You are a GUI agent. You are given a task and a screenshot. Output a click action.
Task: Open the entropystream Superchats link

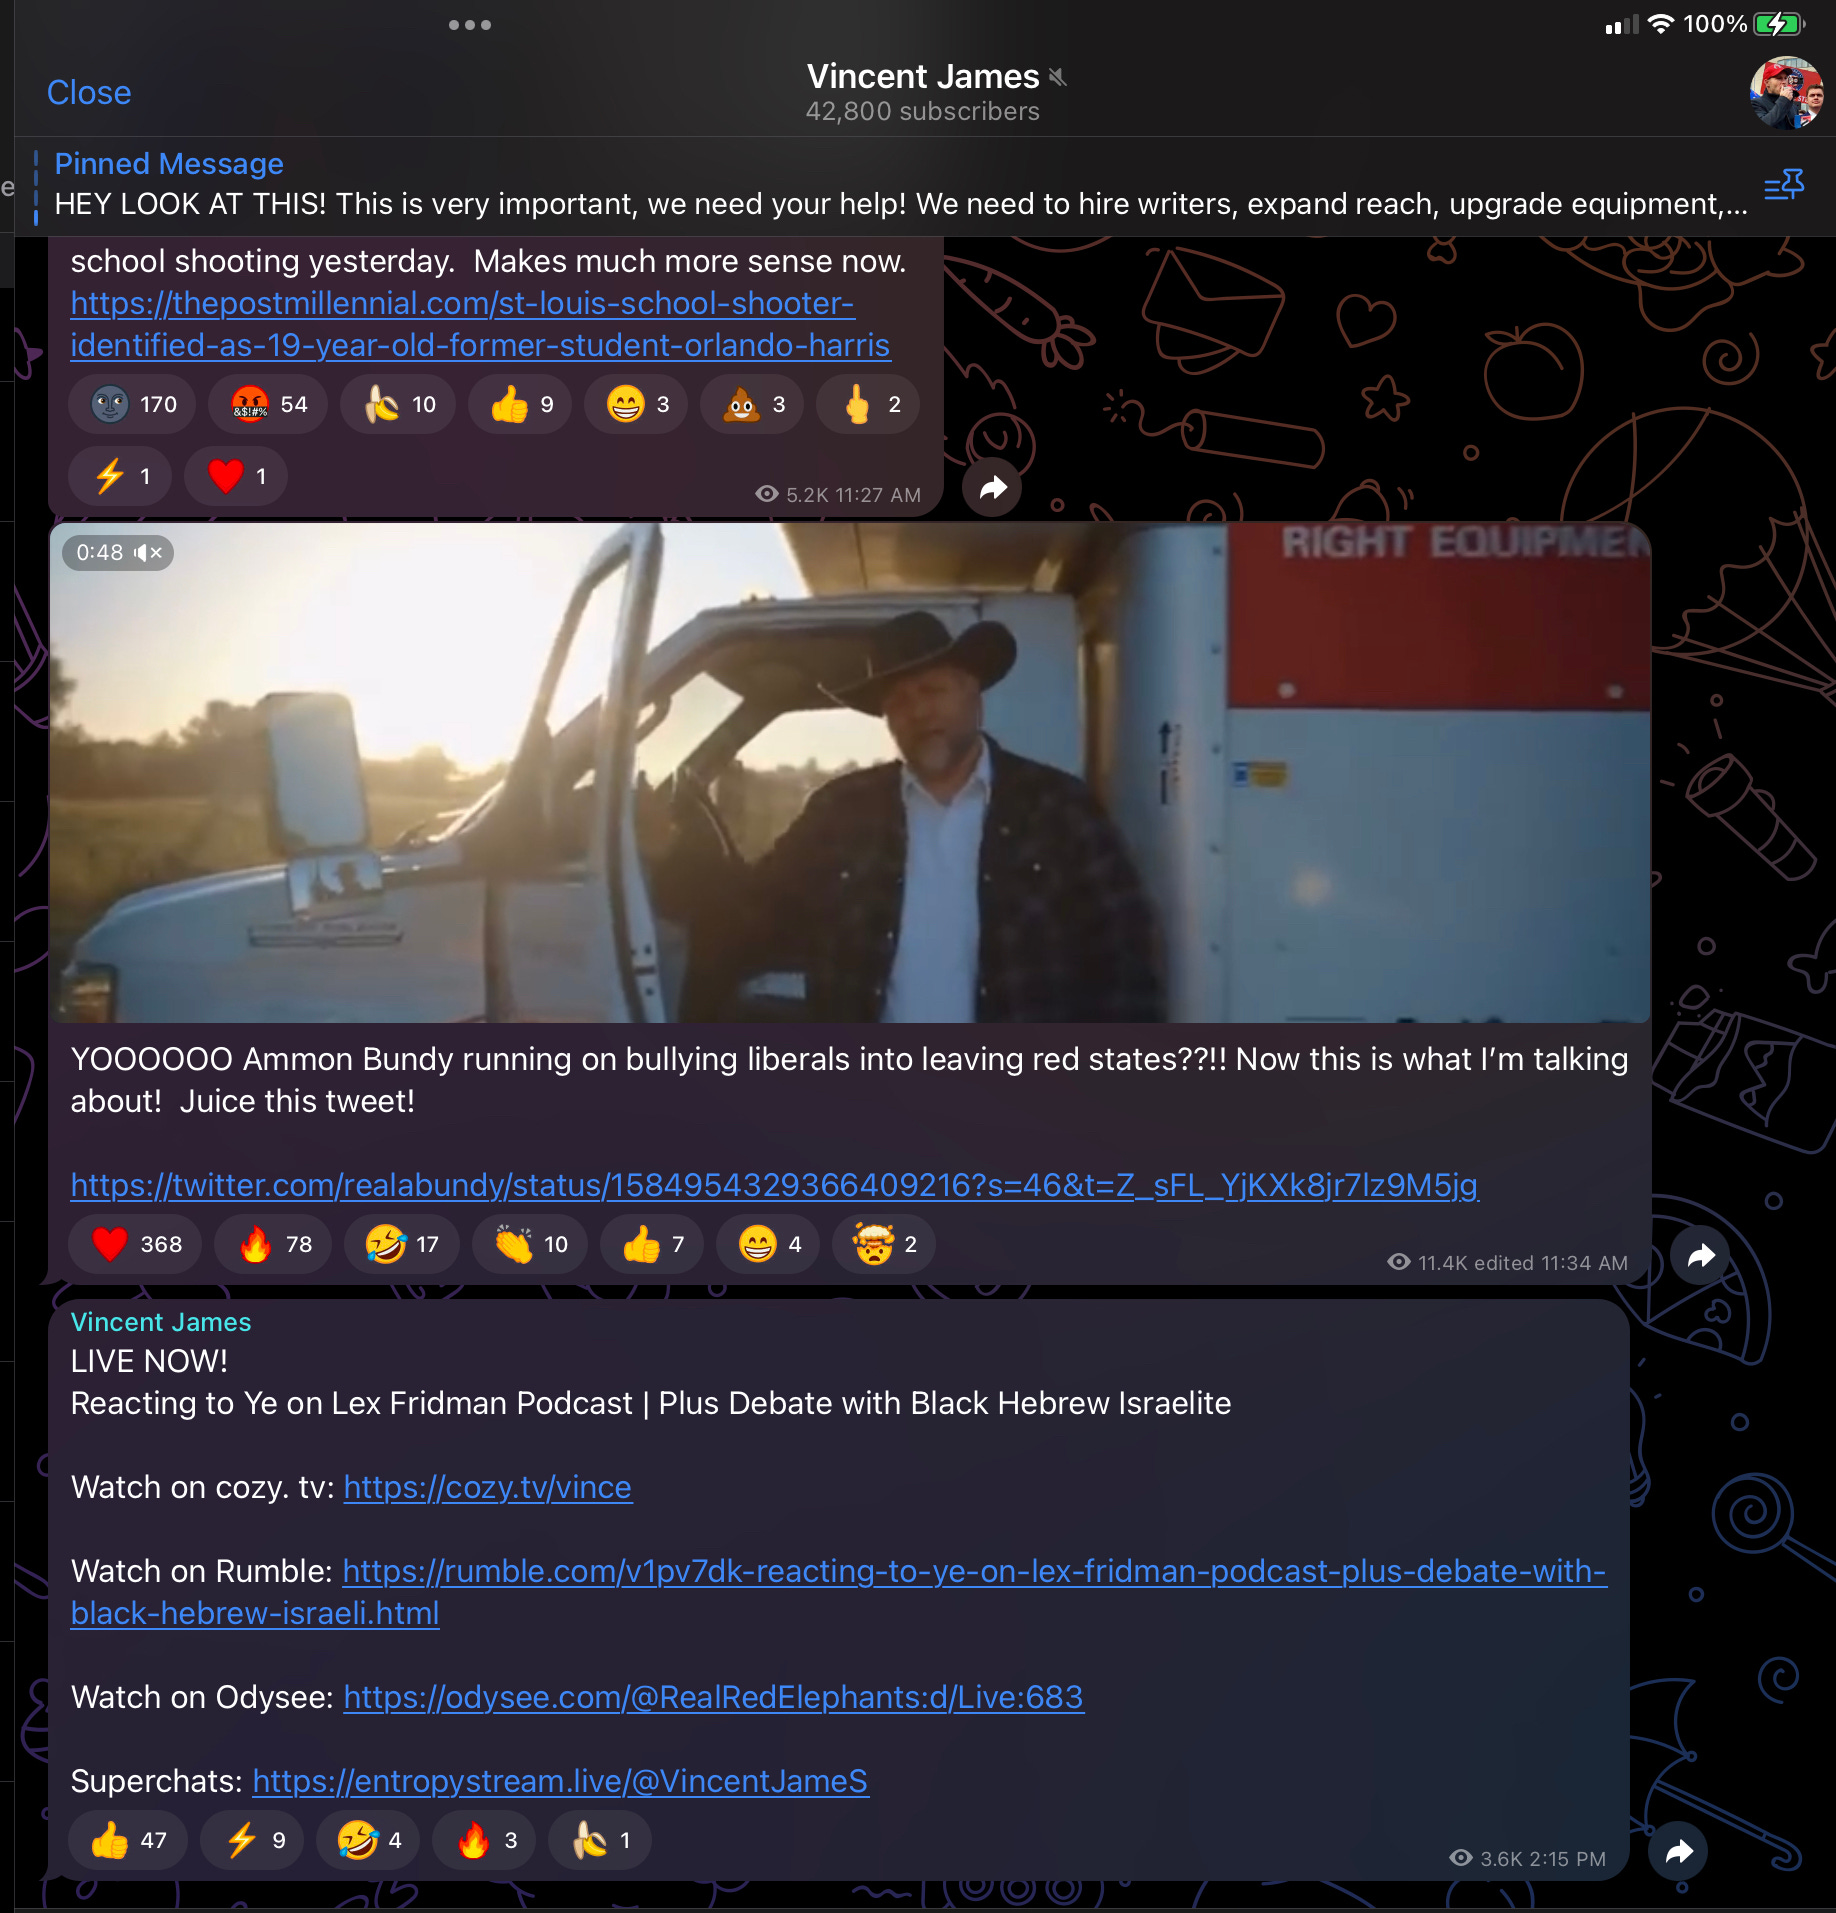(x=561, y=1781)
